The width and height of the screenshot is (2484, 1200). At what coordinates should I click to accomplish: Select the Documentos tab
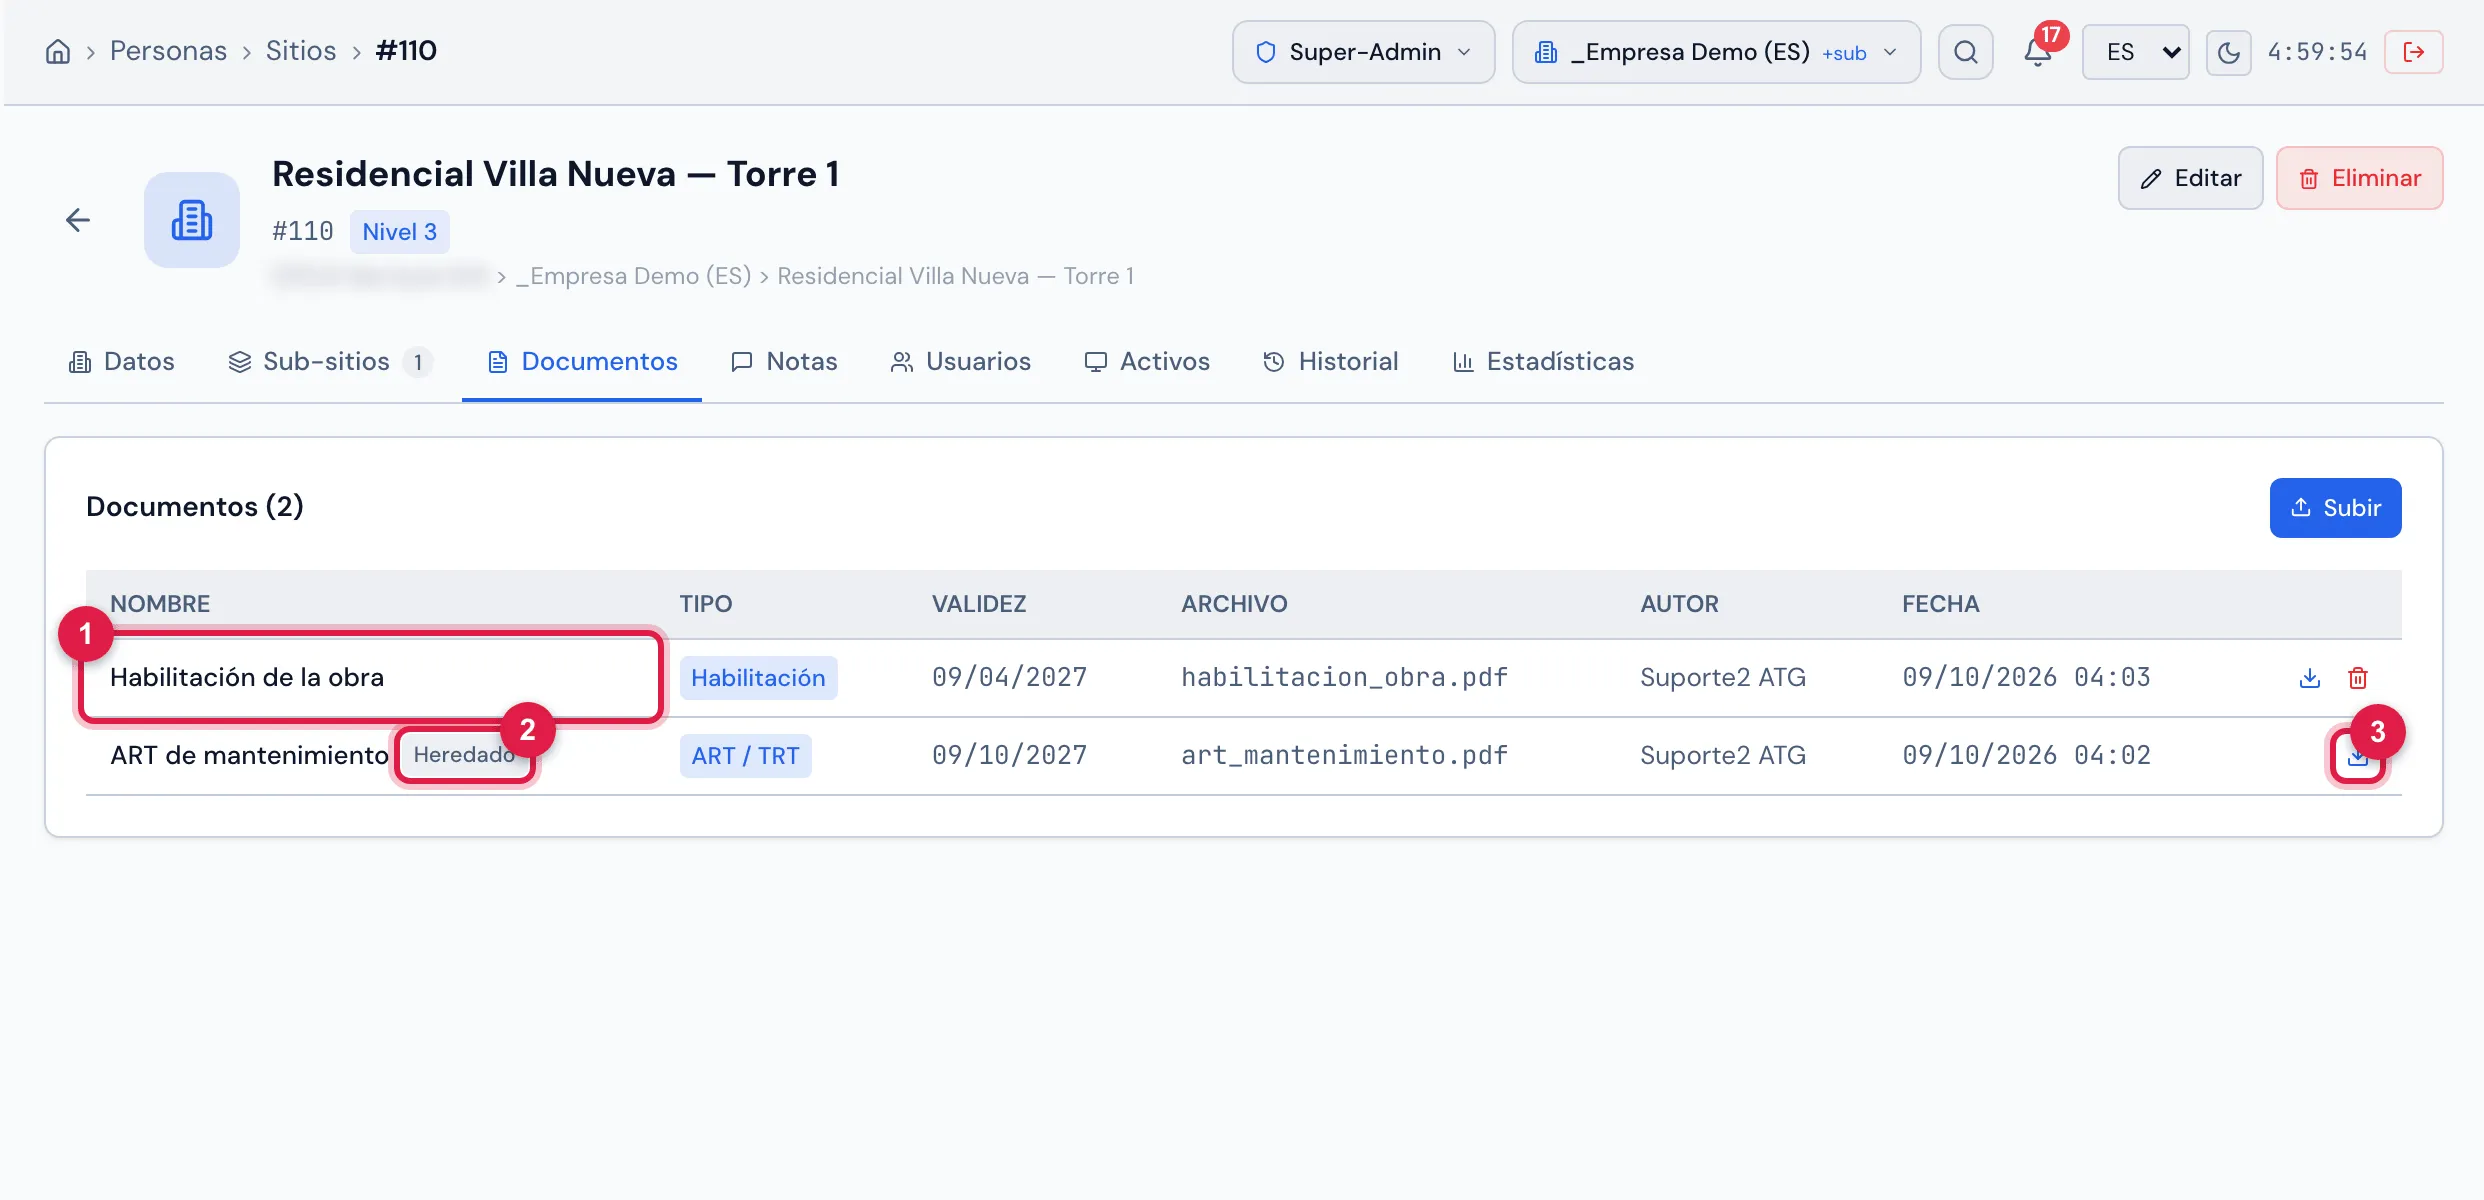pyautogui.click(x=582, y=362)
